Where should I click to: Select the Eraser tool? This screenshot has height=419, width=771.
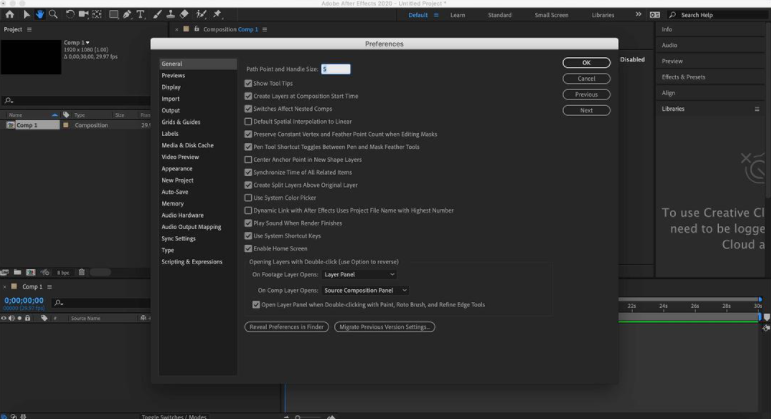pyautogui.click(x=184, y=14)
